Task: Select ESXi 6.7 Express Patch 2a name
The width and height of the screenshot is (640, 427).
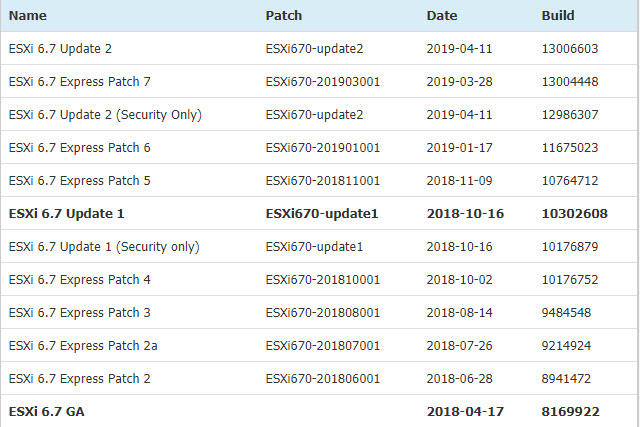Action: point(83,346)
